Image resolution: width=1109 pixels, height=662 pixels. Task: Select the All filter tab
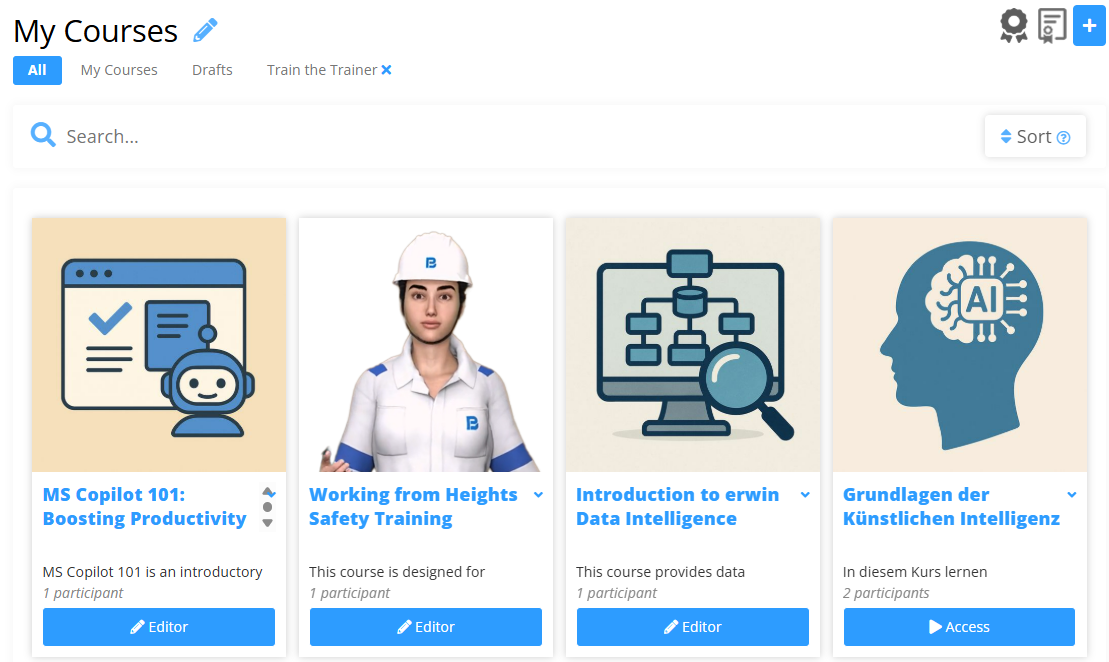(37, 70)
